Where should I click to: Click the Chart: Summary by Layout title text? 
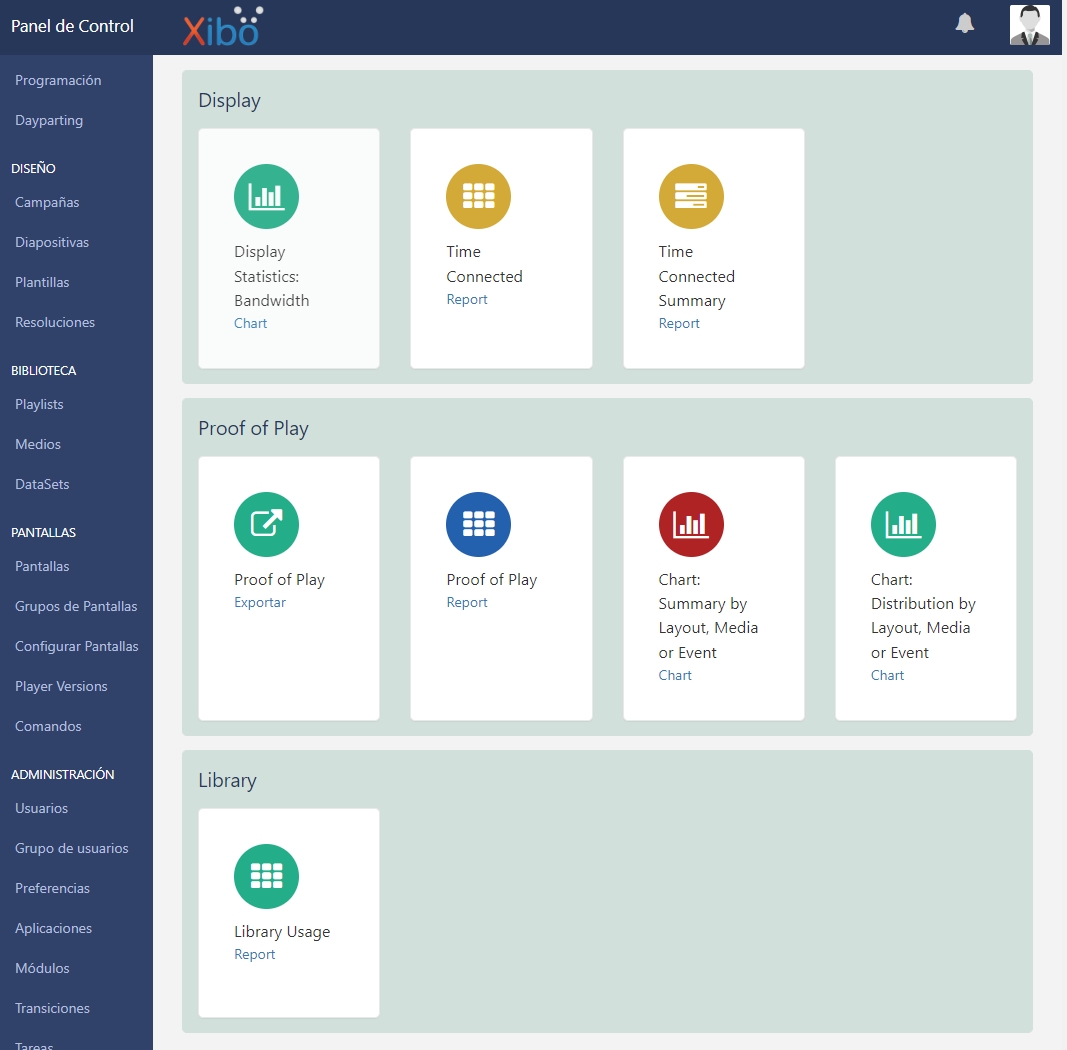(708, 616)
